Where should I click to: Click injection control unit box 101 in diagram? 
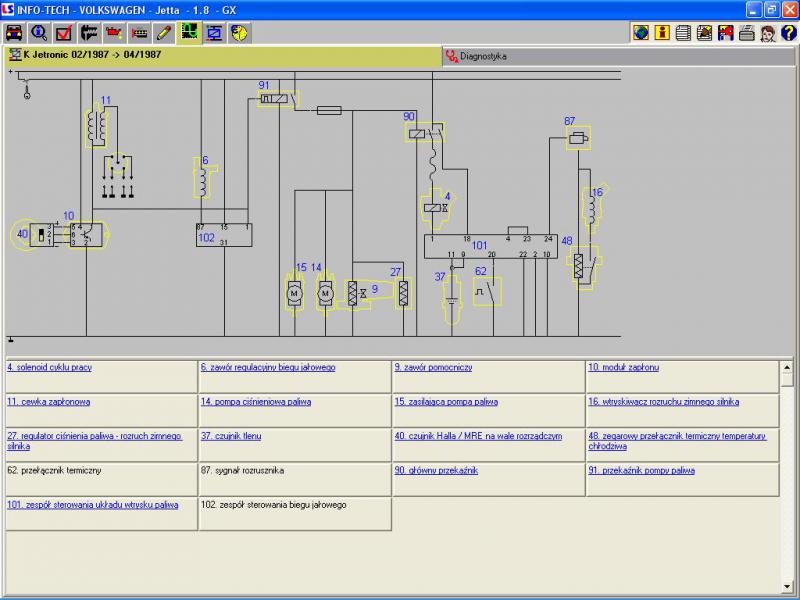pyautogui.click(x=491, y=246)
